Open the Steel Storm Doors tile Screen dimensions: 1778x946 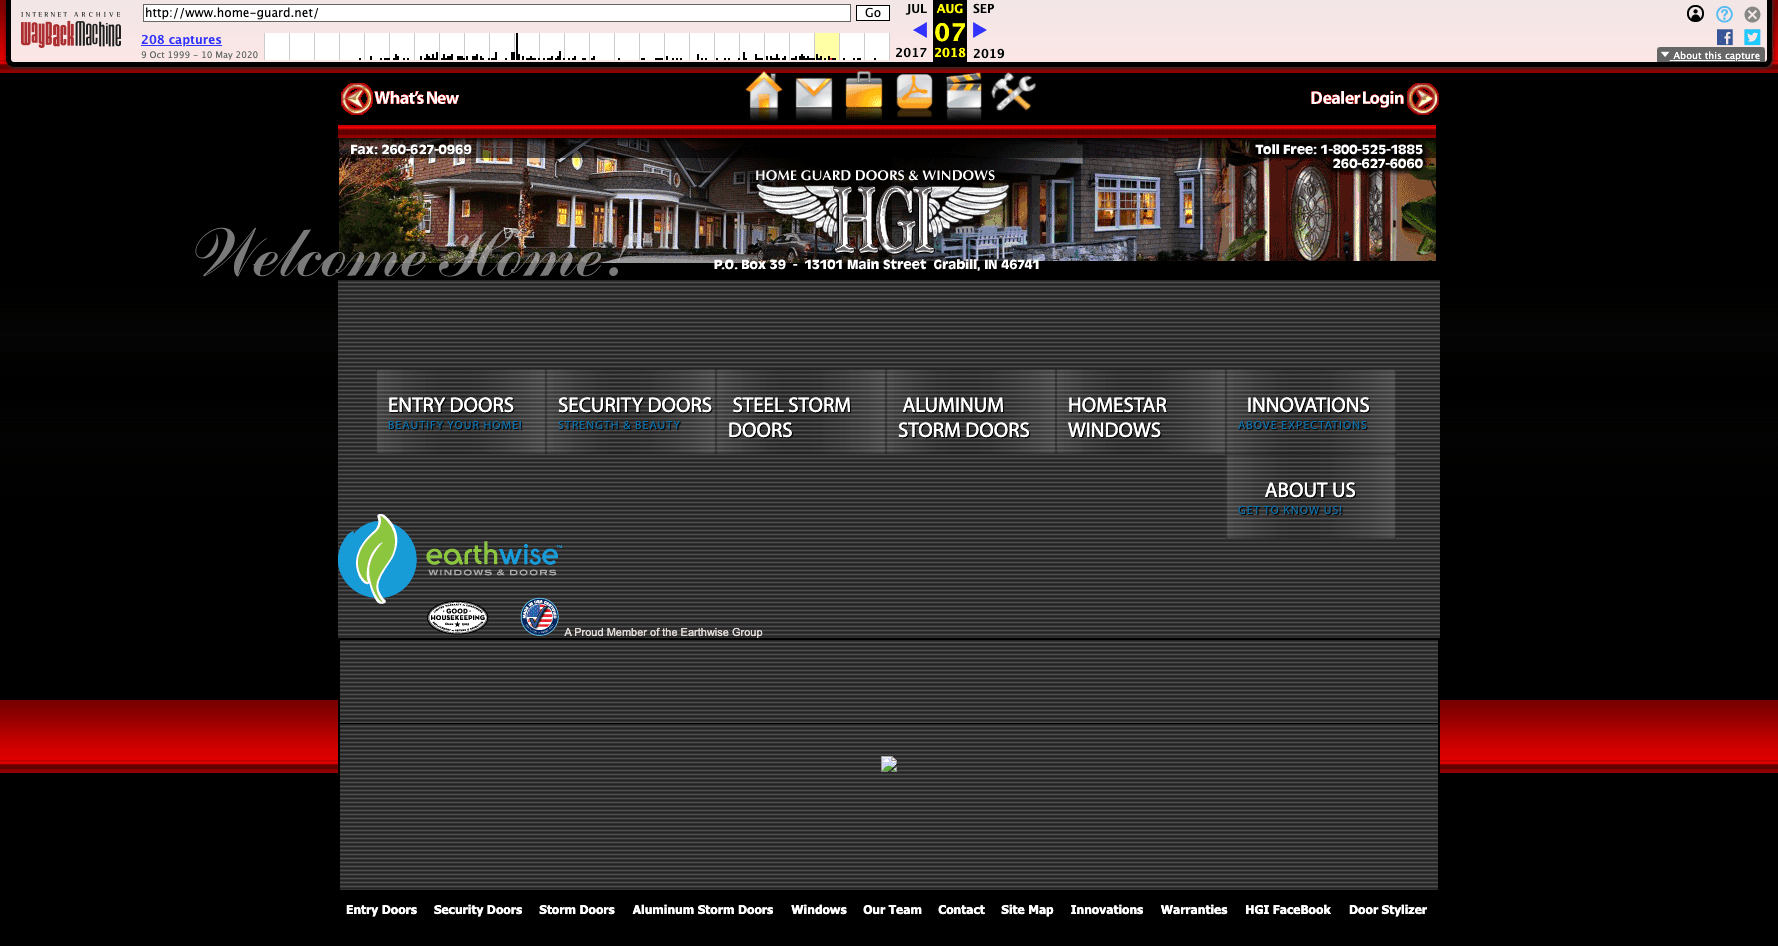click(x=801, y=411)
